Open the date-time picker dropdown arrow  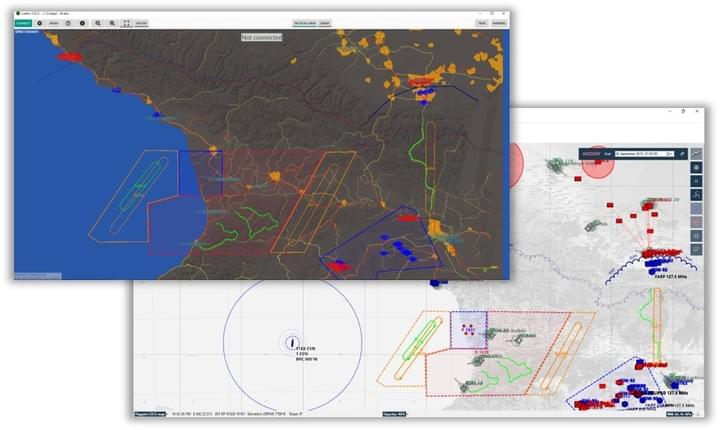click(x=670, y=154)
